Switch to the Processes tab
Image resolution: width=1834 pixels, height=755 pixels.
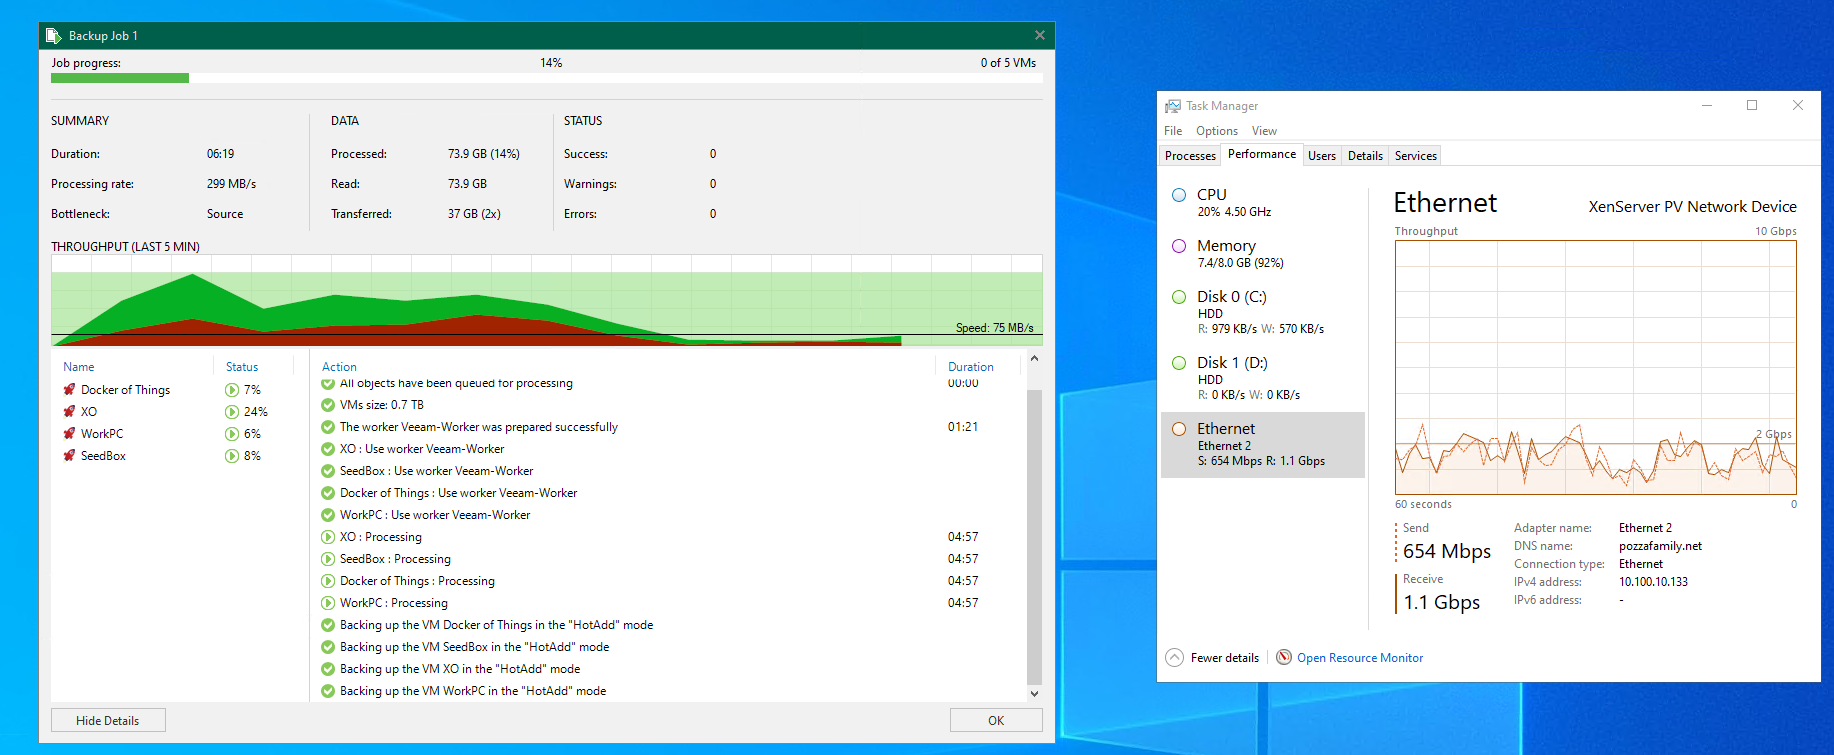click(x=1190, y=156)
